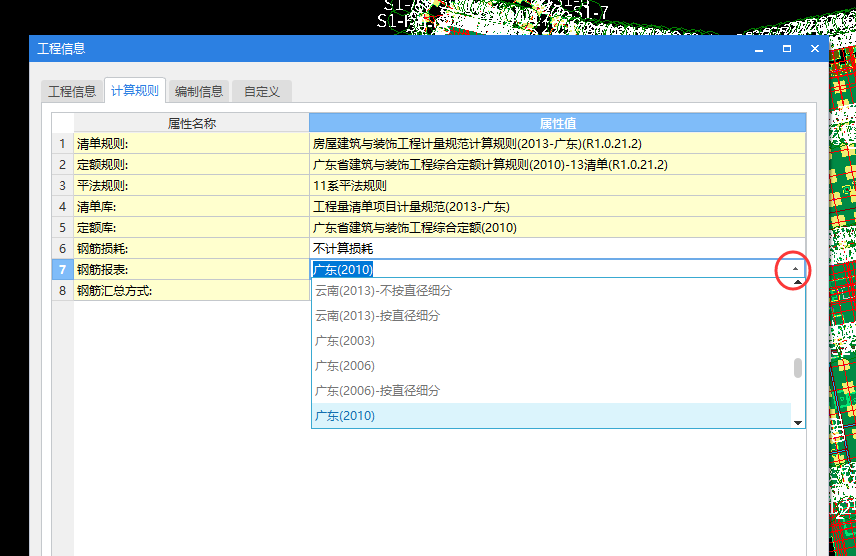Screen dimensions: 856x556
Task: Choose 云南(2013)-不按直径细分 from the list
Action: click(x=551, y=291)
